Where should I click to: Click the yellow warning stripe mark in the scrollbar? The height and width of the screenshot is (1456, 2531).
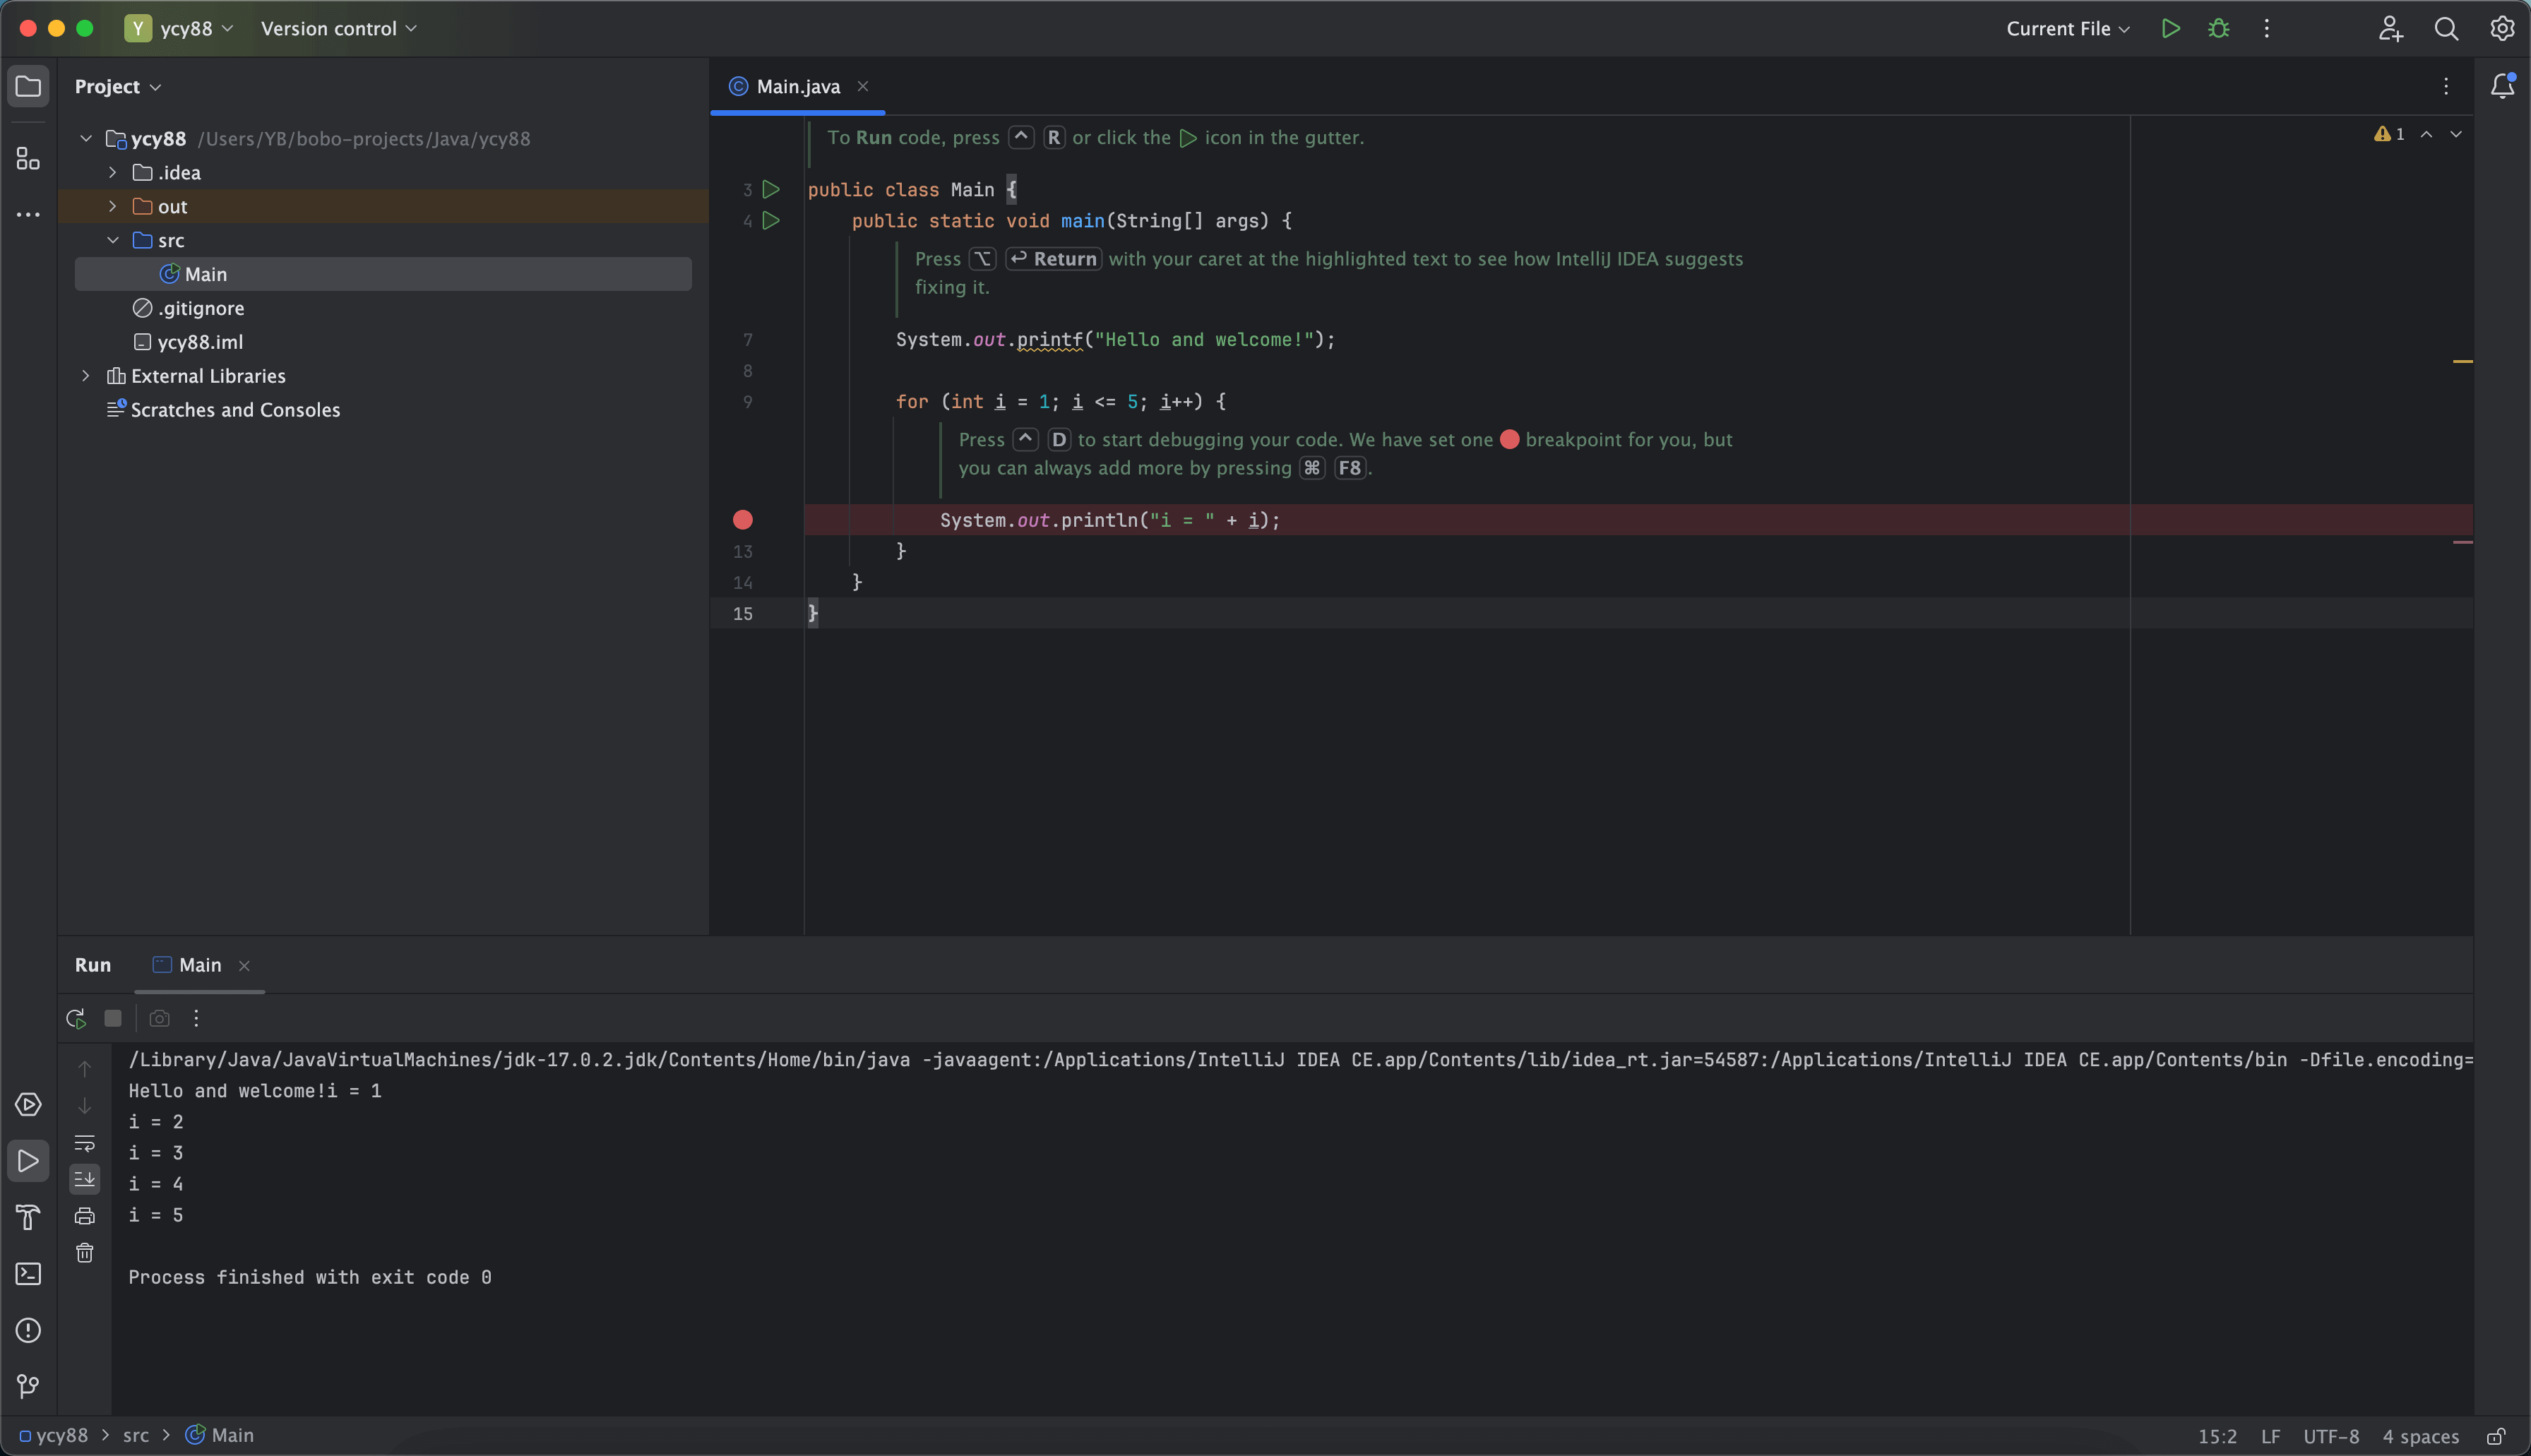pos(2463,361)
